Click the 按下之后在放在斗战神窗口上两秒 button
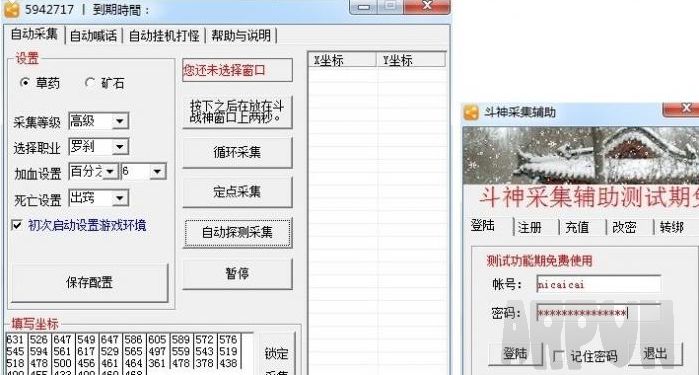Viewport: 699px width, 375px height. 237,112
